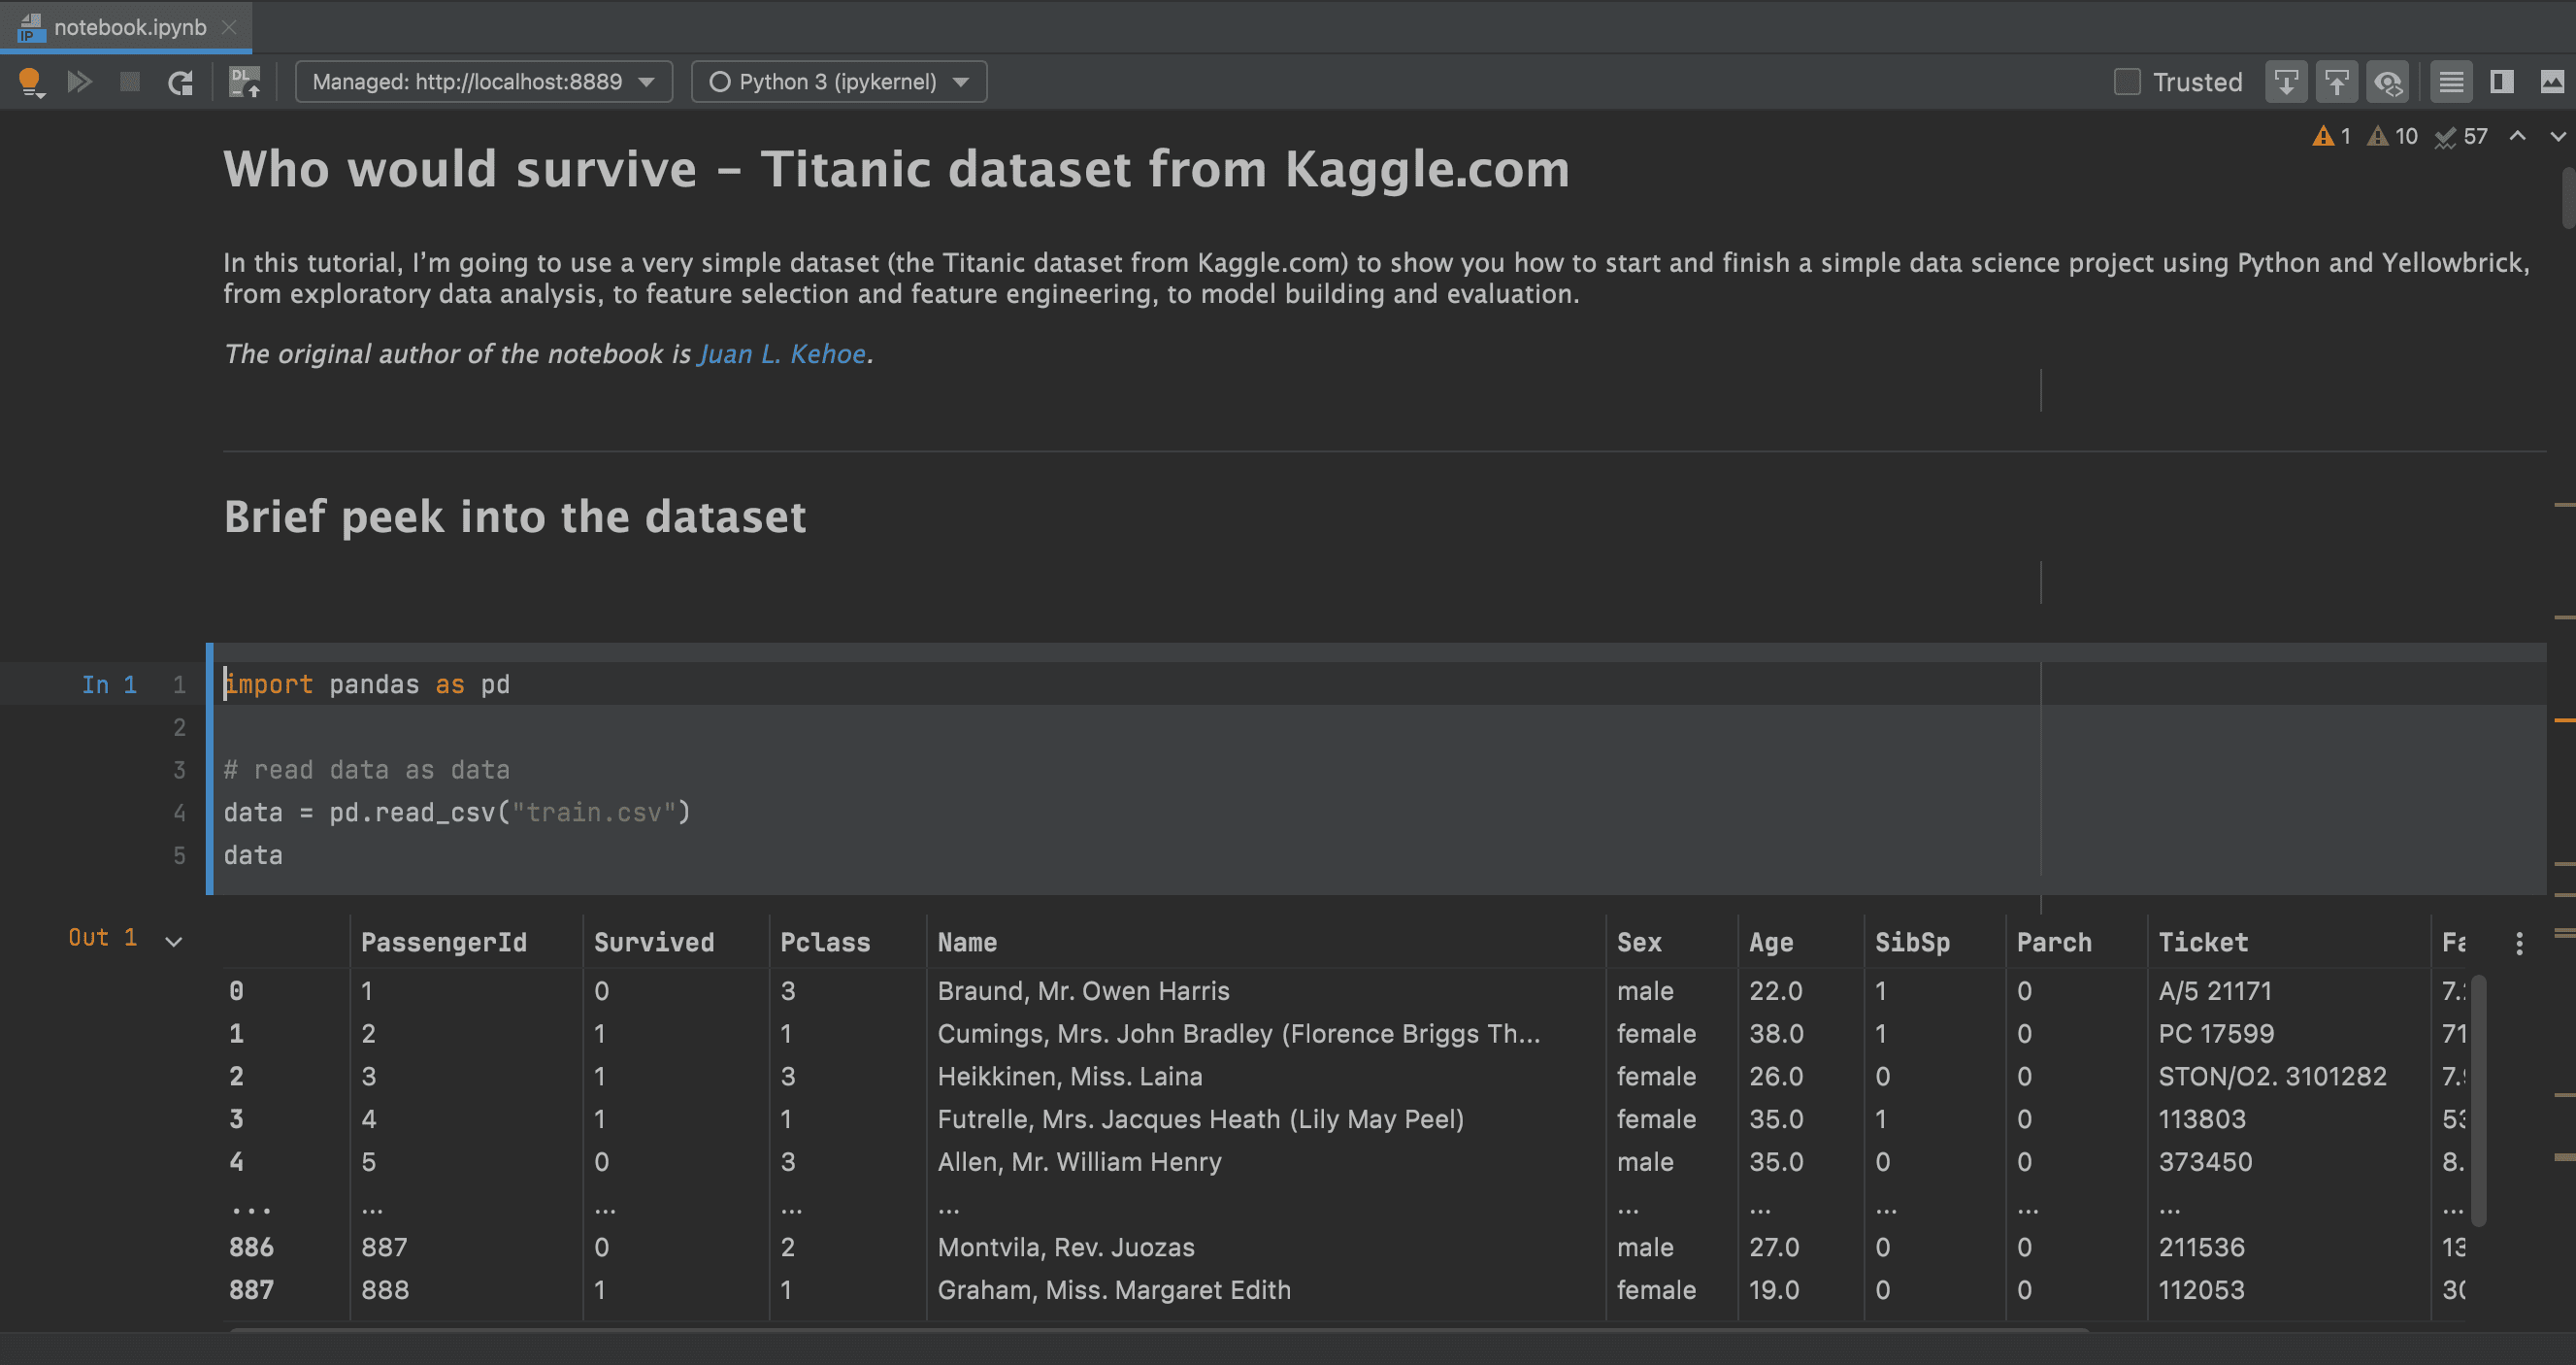Viewport: 2576px width, 1365px height.
Task: Click the Restart Kernel icon
Action: [181, 82]
